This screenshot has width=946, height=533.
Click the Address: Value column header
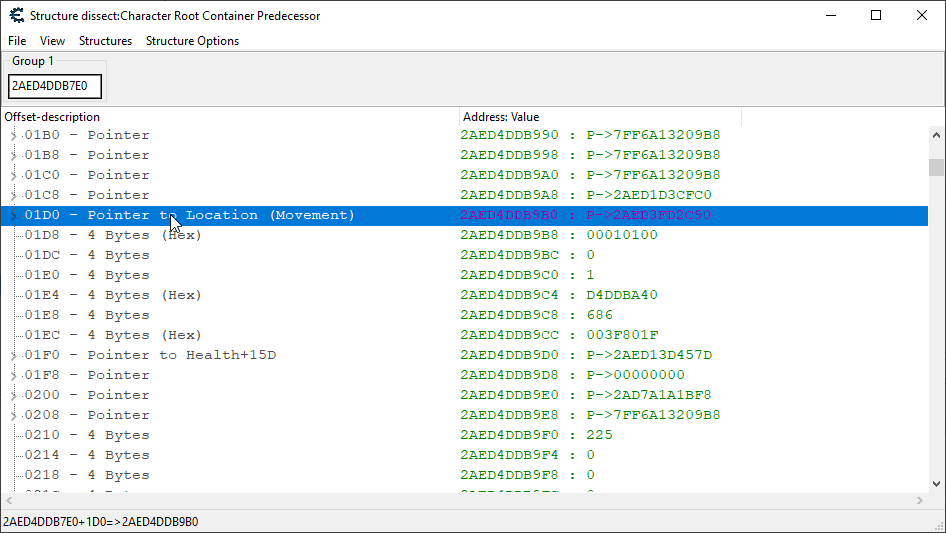(x=600, y=117)
